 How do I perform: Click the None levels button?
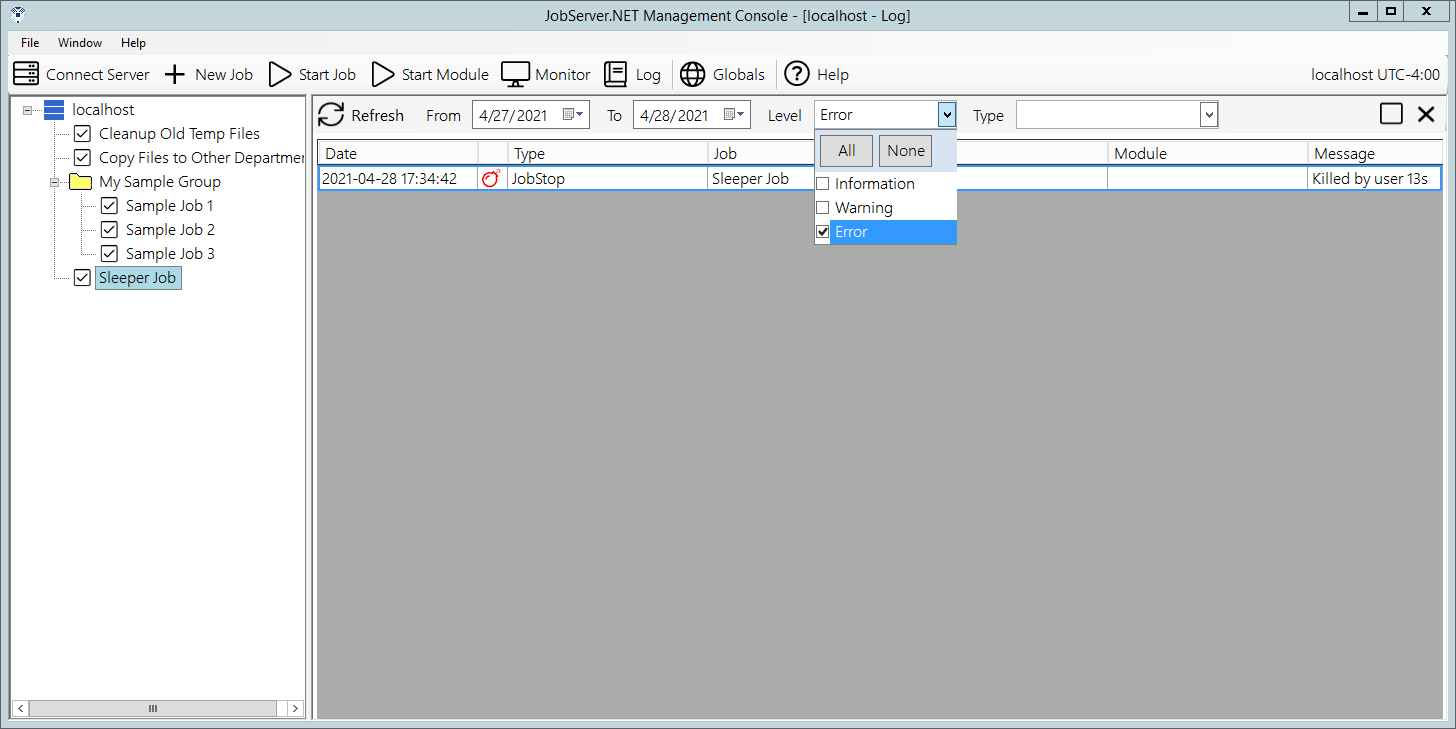[905, 151]
